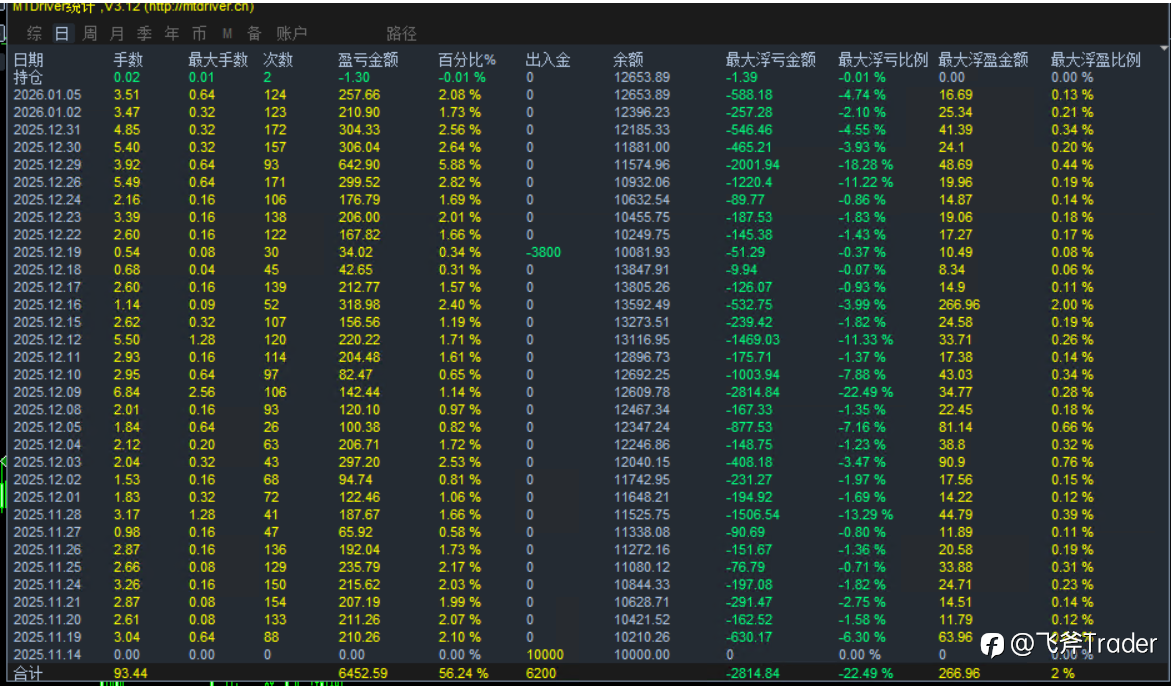Click the -1.30 open position profit value

point(354,77)
